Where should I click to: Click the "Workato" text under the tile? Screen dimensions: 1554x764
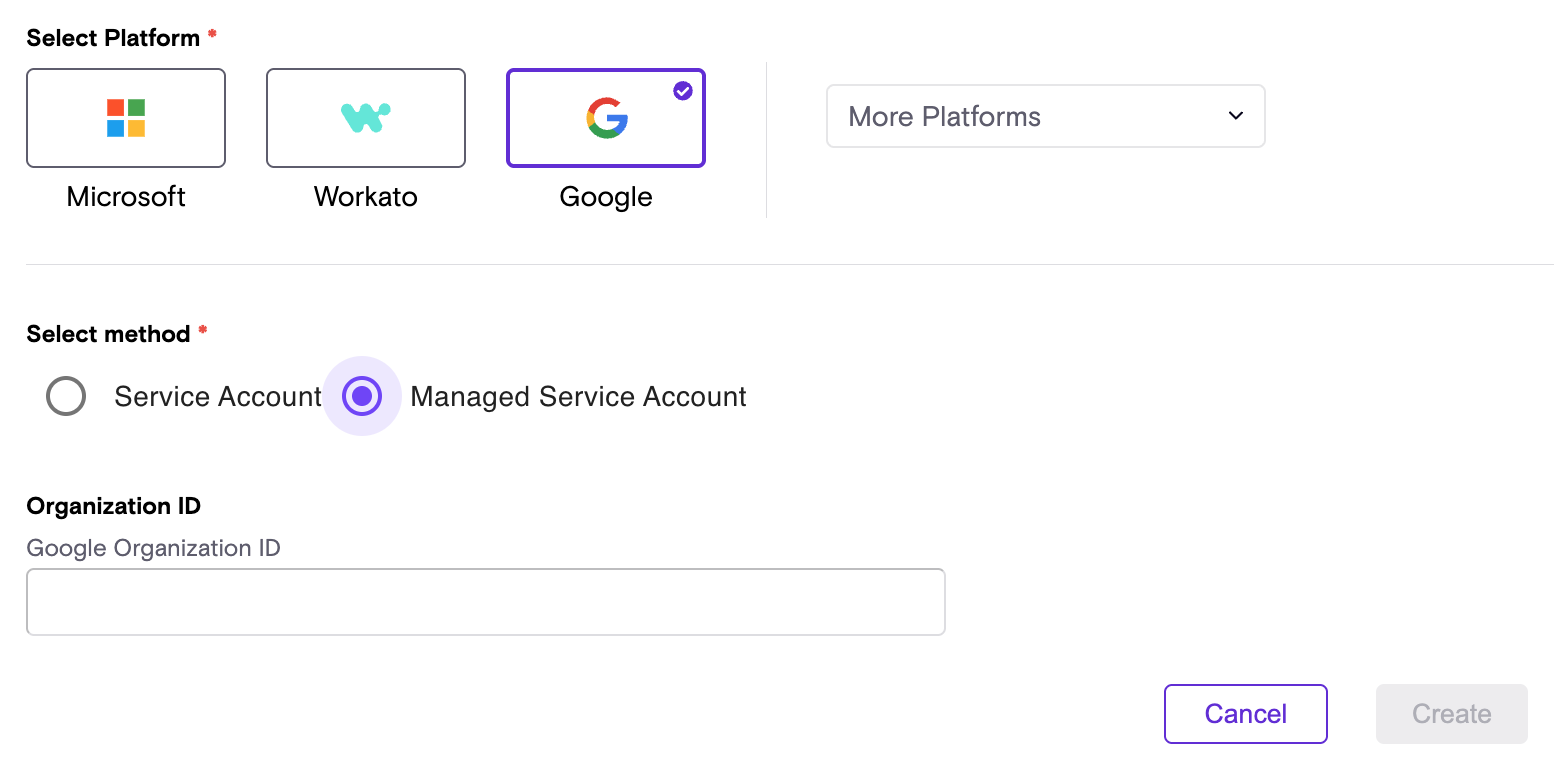coord(366,197)
